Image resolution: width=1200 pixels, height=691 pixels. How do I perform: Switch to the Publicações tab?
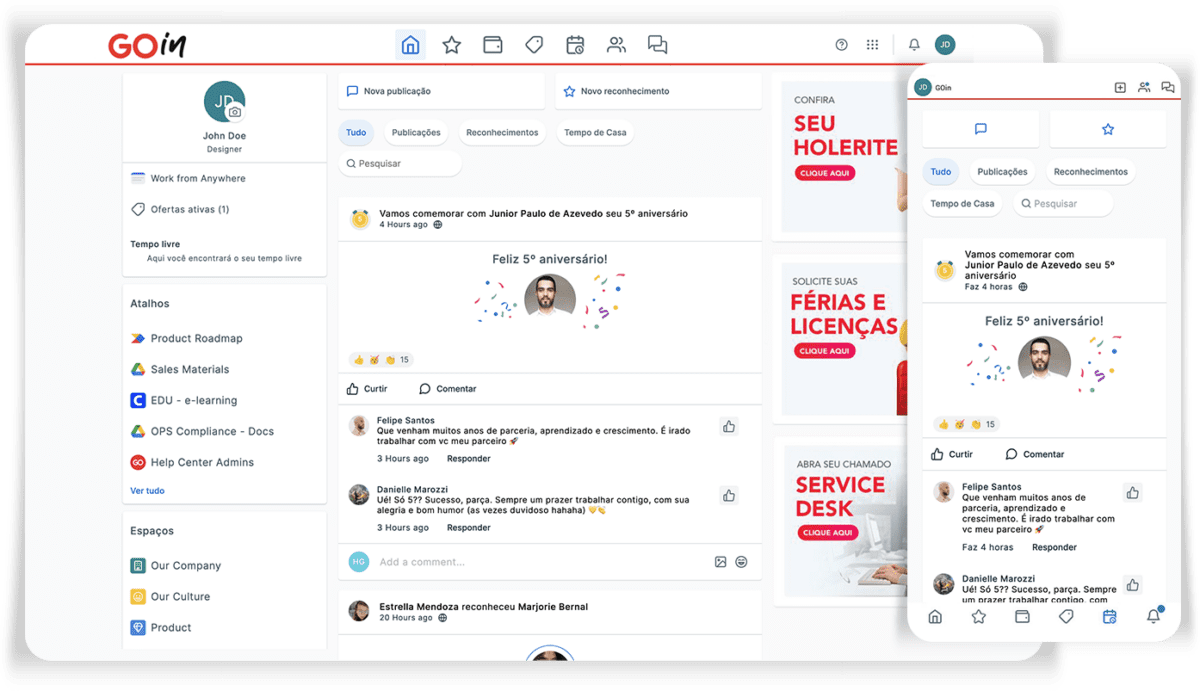(416, 131)
